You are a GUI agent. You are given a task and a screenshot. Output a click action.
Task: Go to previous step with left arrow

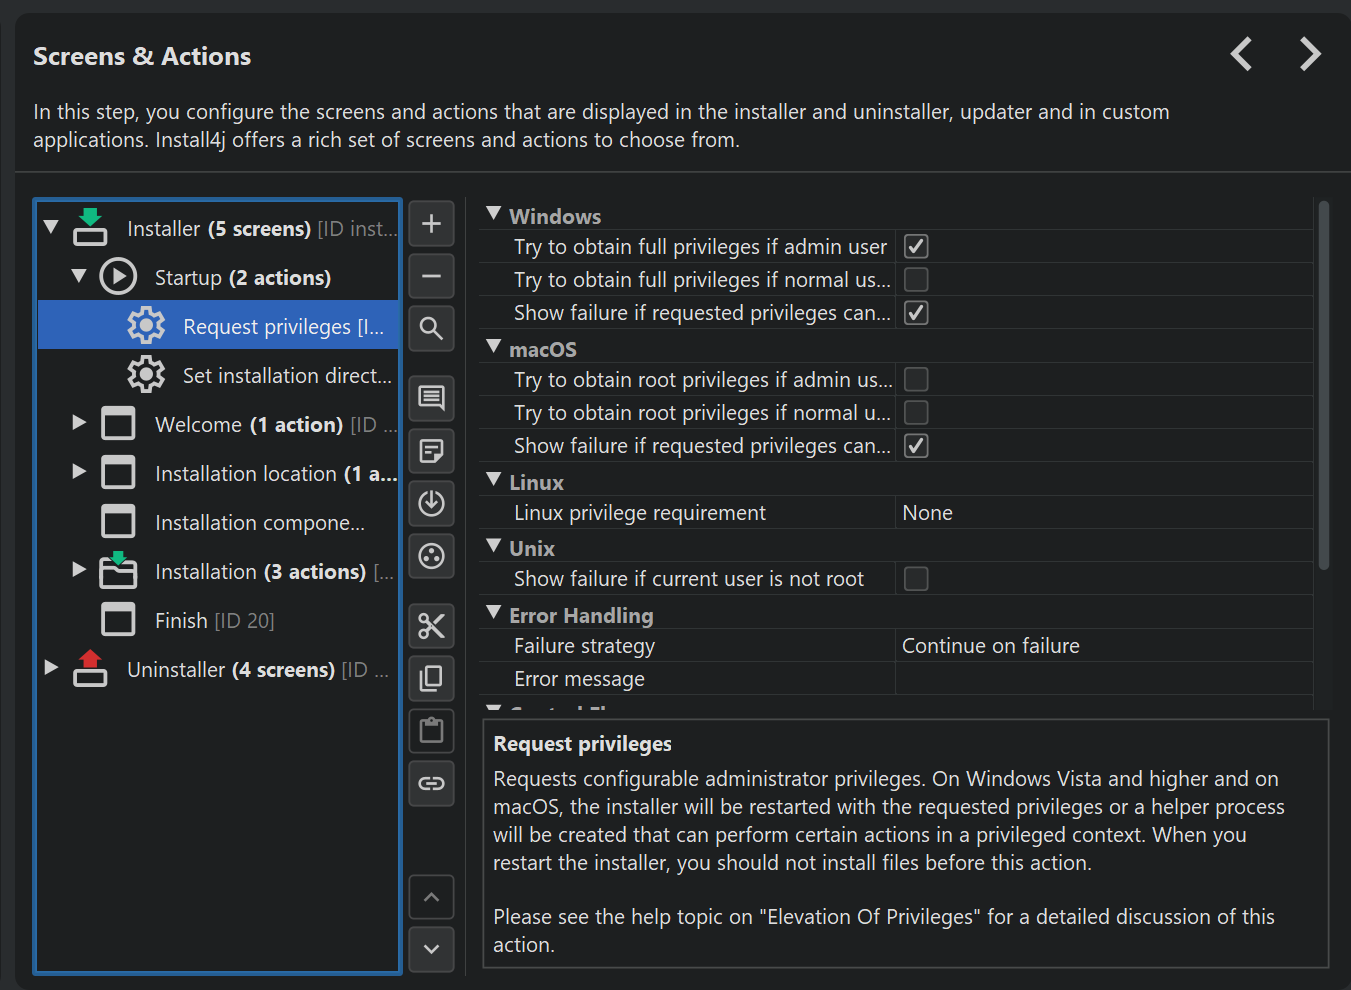click(1241, 54)
